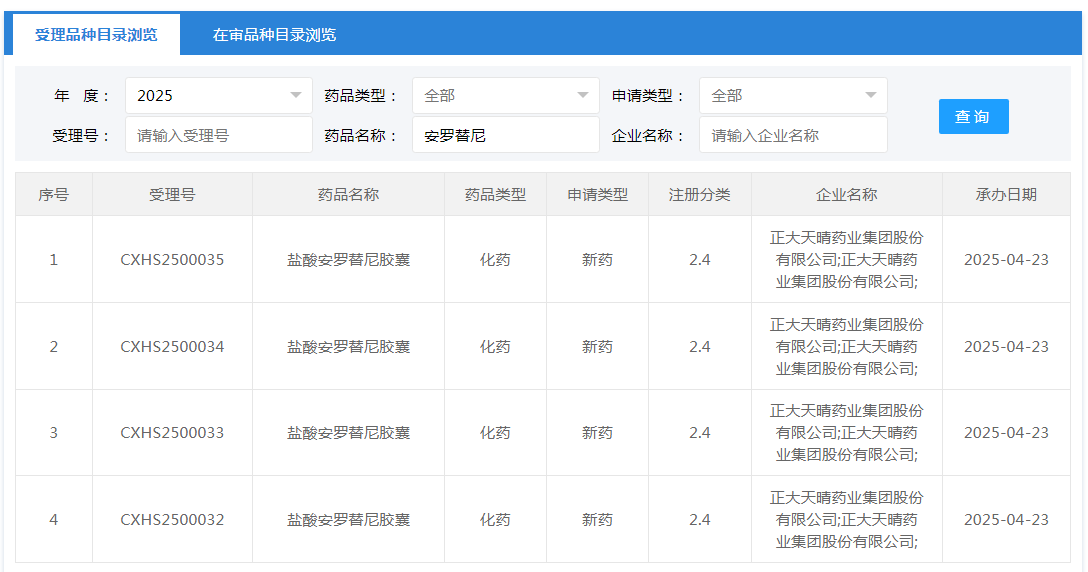Click serial number 1 in the table
The image size is (1088, 572).
coord(53,260)
